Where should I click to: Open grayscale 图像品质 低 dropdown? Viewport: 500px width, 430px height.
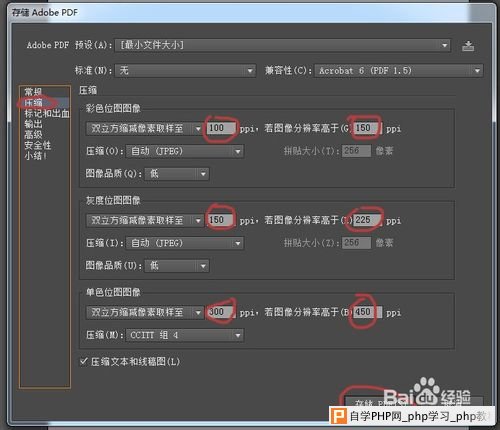pyautogui.click(x=177, y=266)
